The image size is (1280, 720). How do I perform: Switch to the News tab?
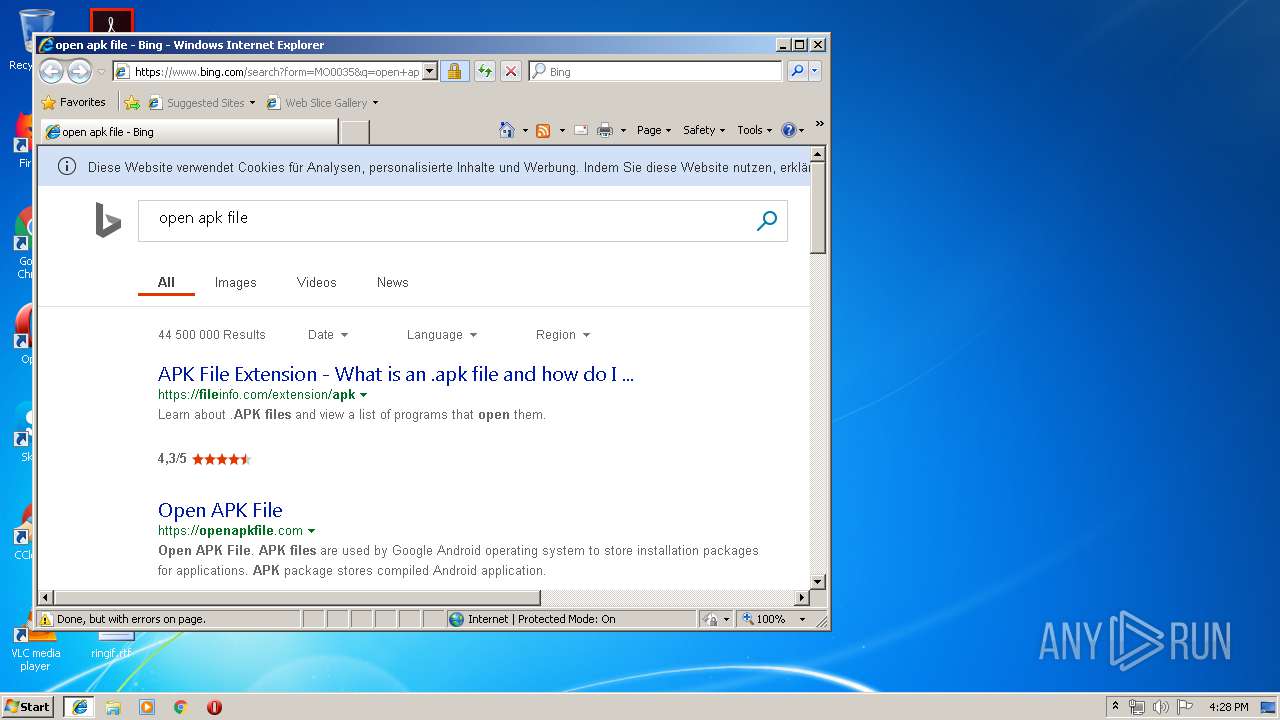393,283
